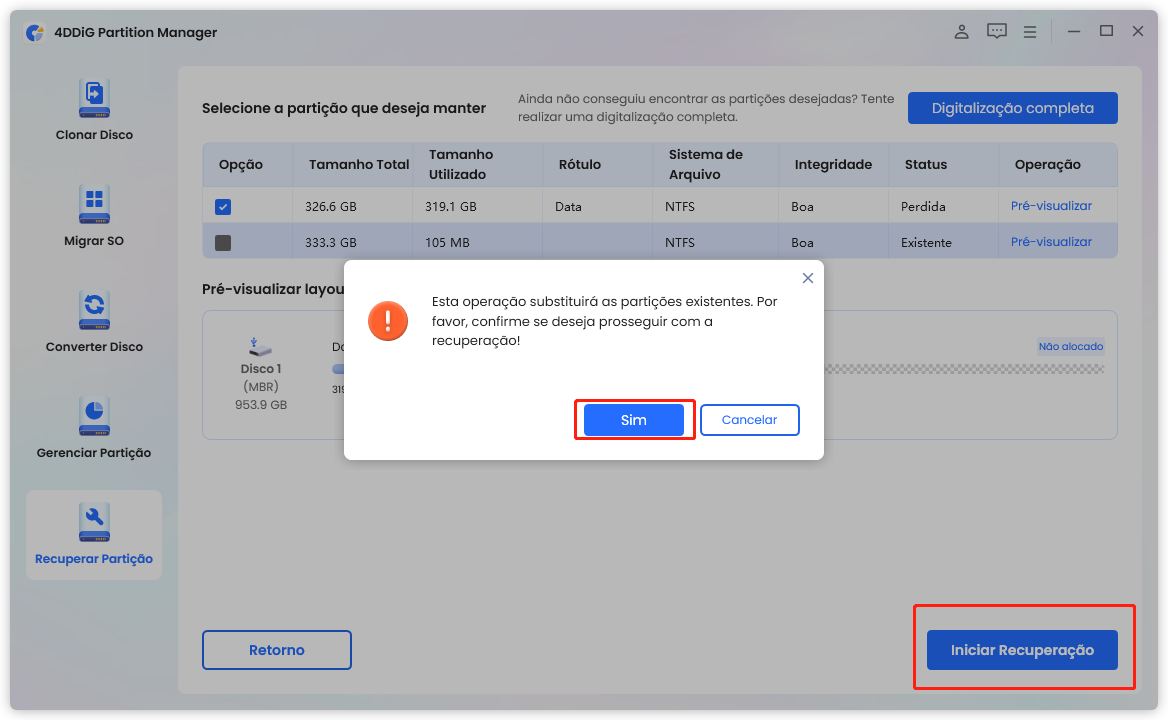The width and height of the screenshot is (1168, 720).
Task: Open the user account icon
Action: (961, 32)
